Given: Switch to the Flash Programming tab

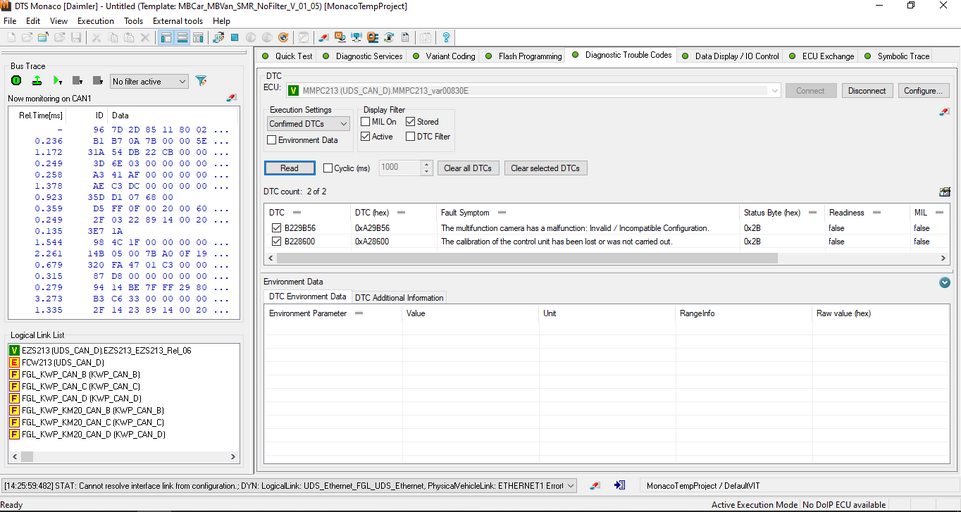Looking at the screenshot, I should coord(523,56).
